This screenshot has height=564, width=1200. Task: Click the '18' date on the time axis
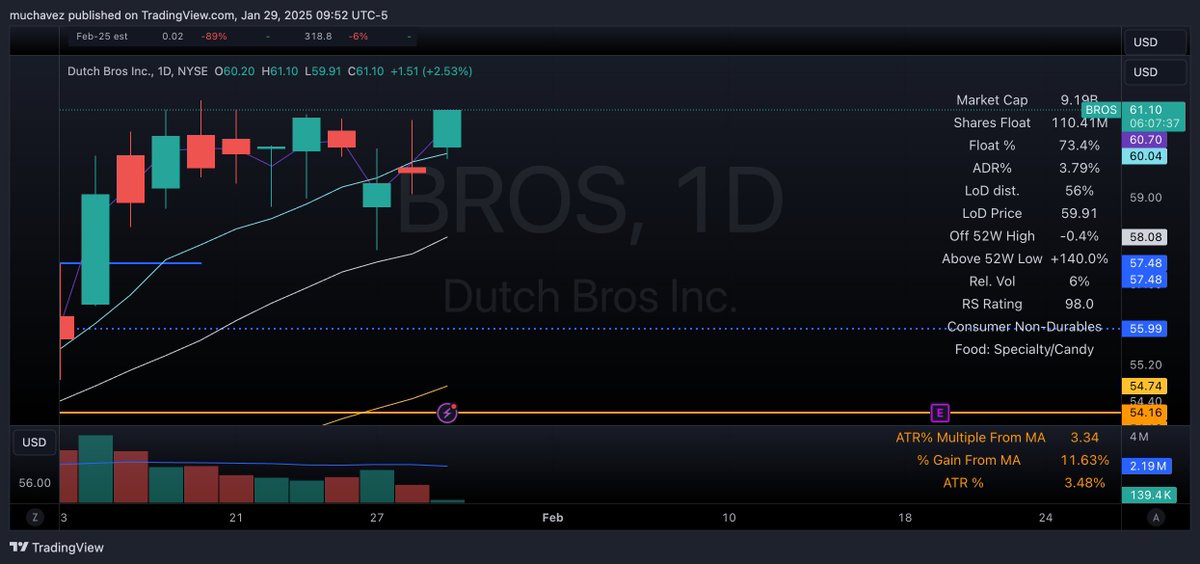(x=905, y=517)
